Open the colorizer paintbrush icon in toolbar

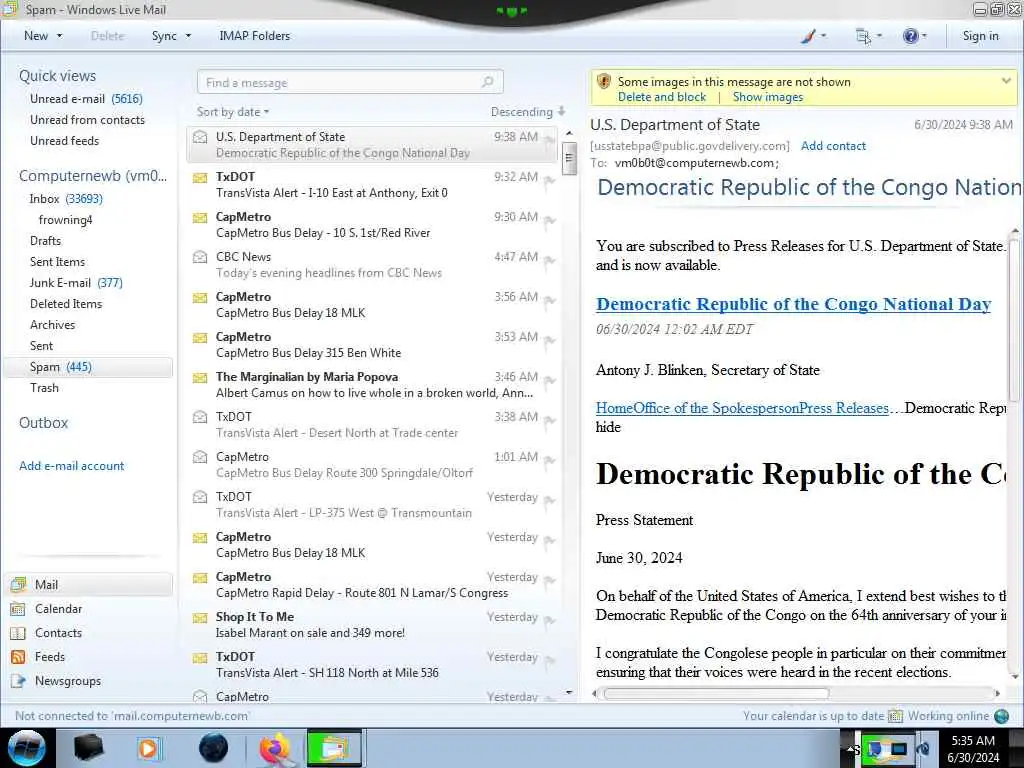808,36
